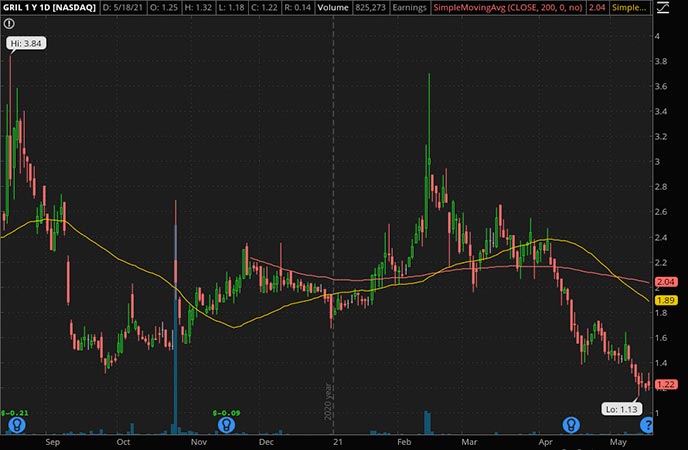The image size is (688, 450).
Task: Click the 3 price axis label
Action: click(x=657, y=162)
